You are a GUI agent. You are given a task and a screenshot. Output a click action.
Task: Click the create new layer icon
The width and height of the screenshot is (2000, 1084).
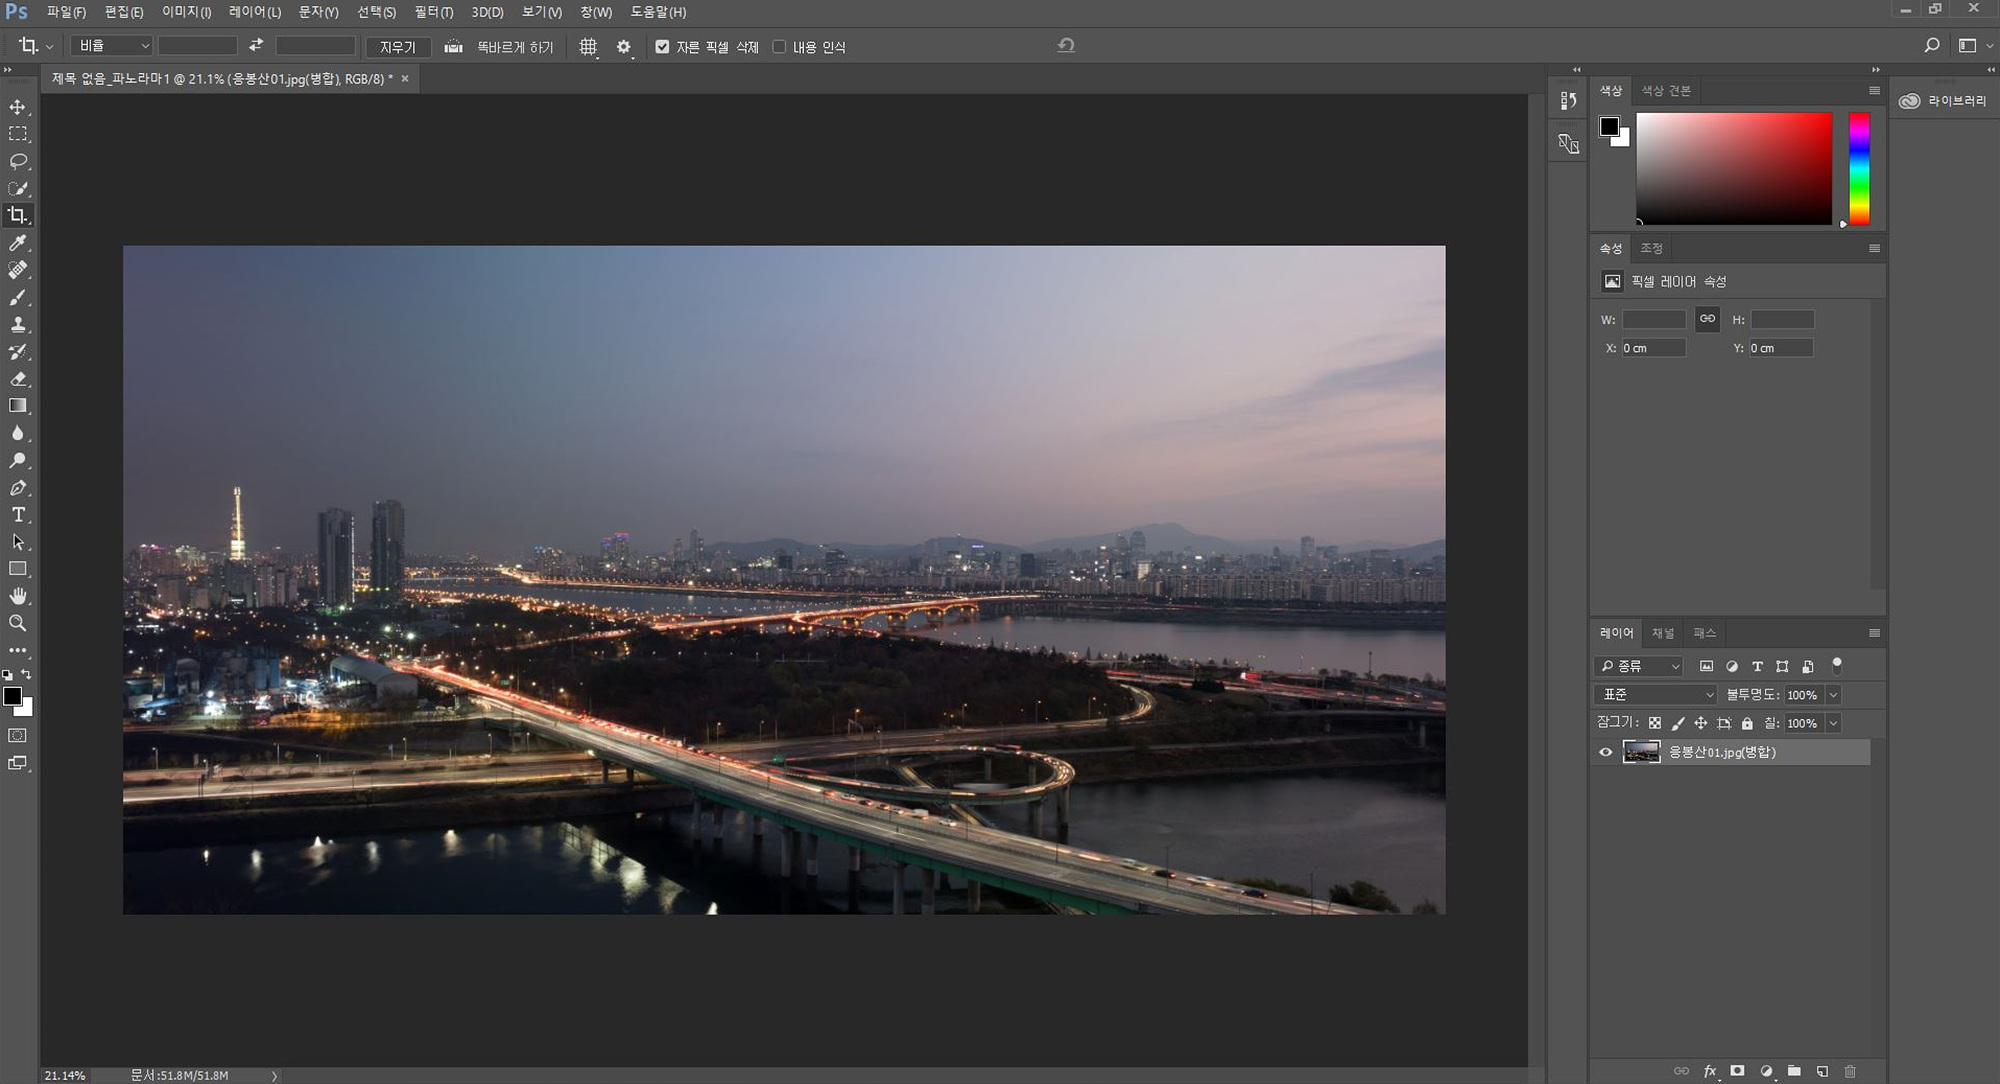(1822, 1071)
